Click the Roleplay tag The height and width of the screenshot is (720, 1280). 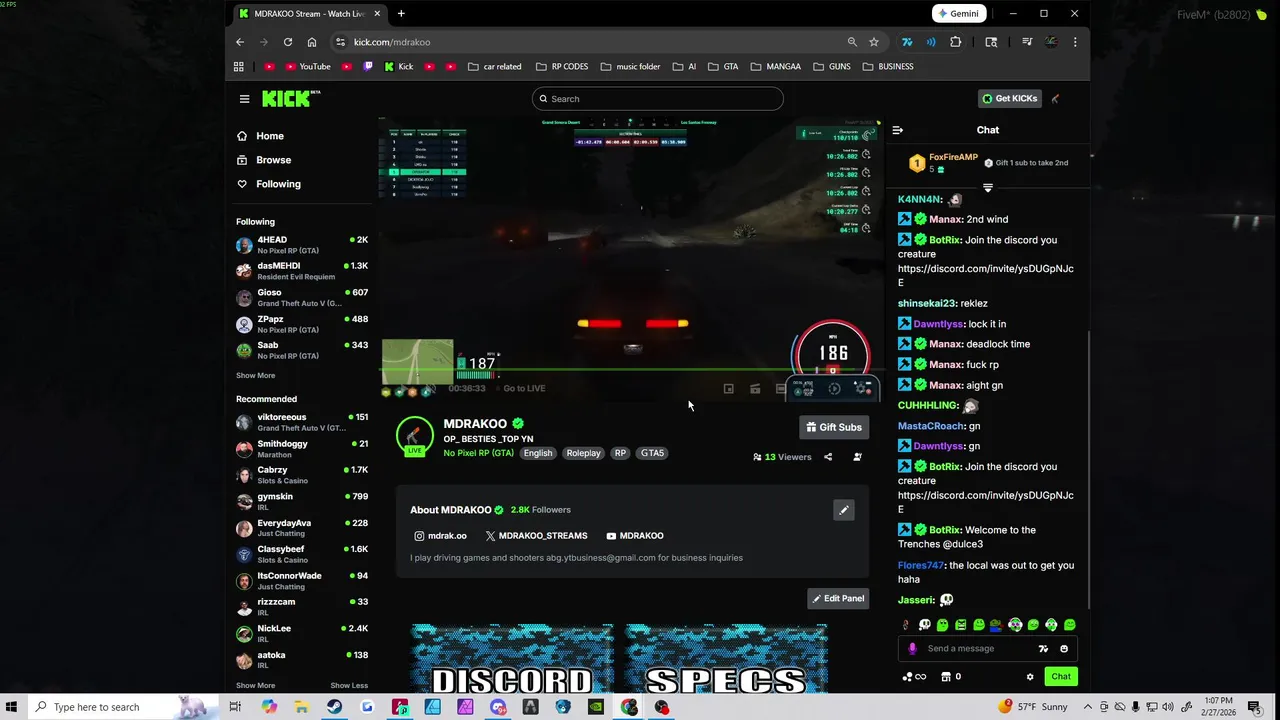coord(583,453)
